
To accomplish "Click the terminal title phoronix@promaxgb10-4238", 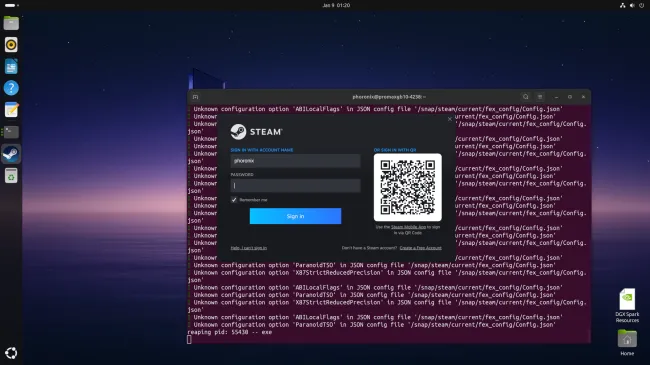I will (388, 97).
